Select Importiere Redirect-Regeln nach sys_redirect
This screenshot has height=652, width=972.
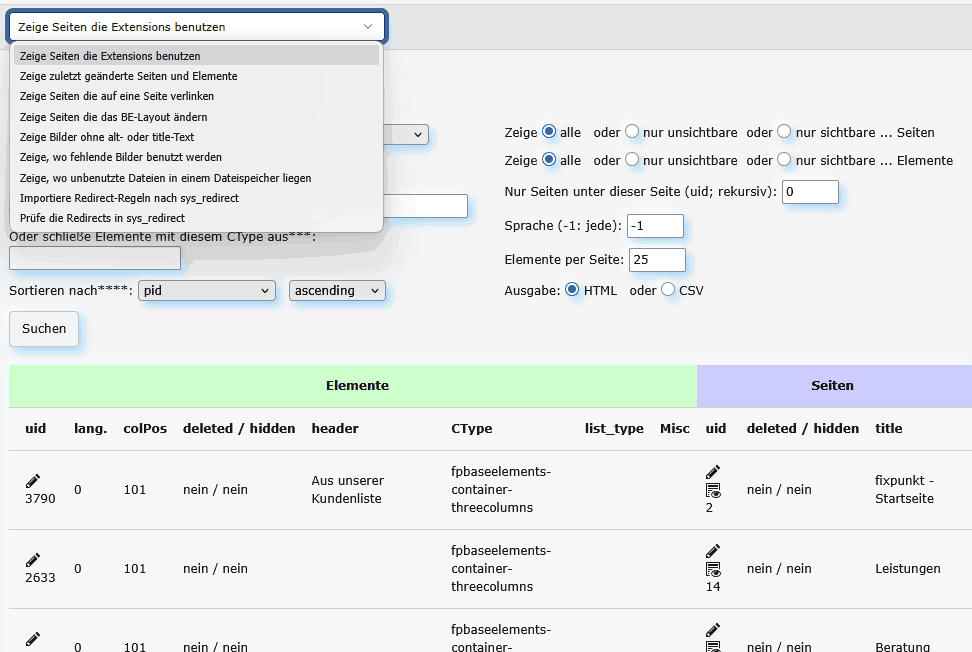pyautogui.click(x=196, y=198)
